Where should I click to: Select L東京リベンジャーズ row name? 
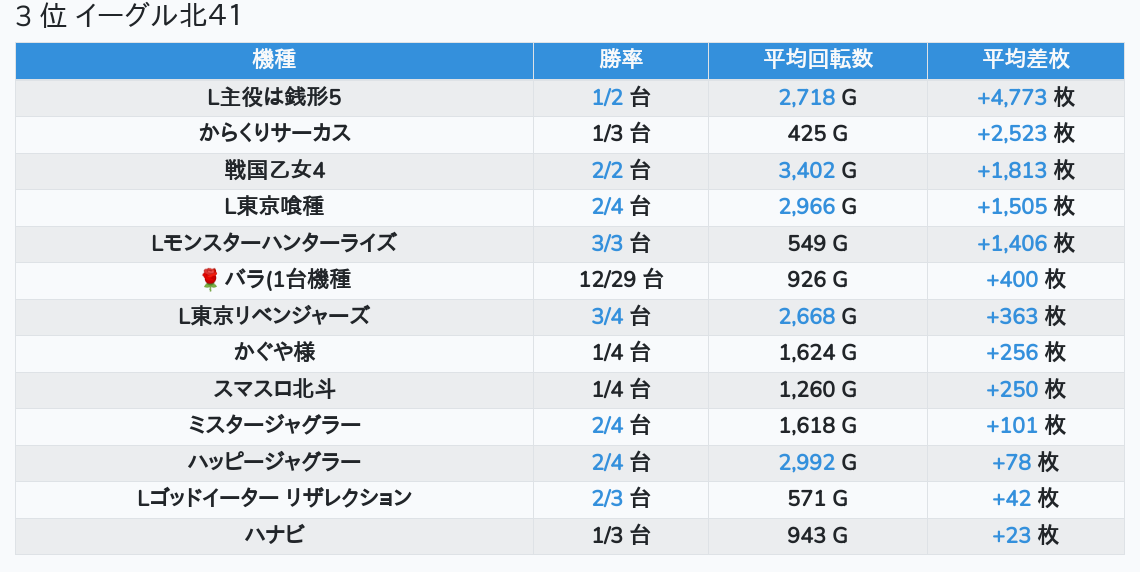274,316
